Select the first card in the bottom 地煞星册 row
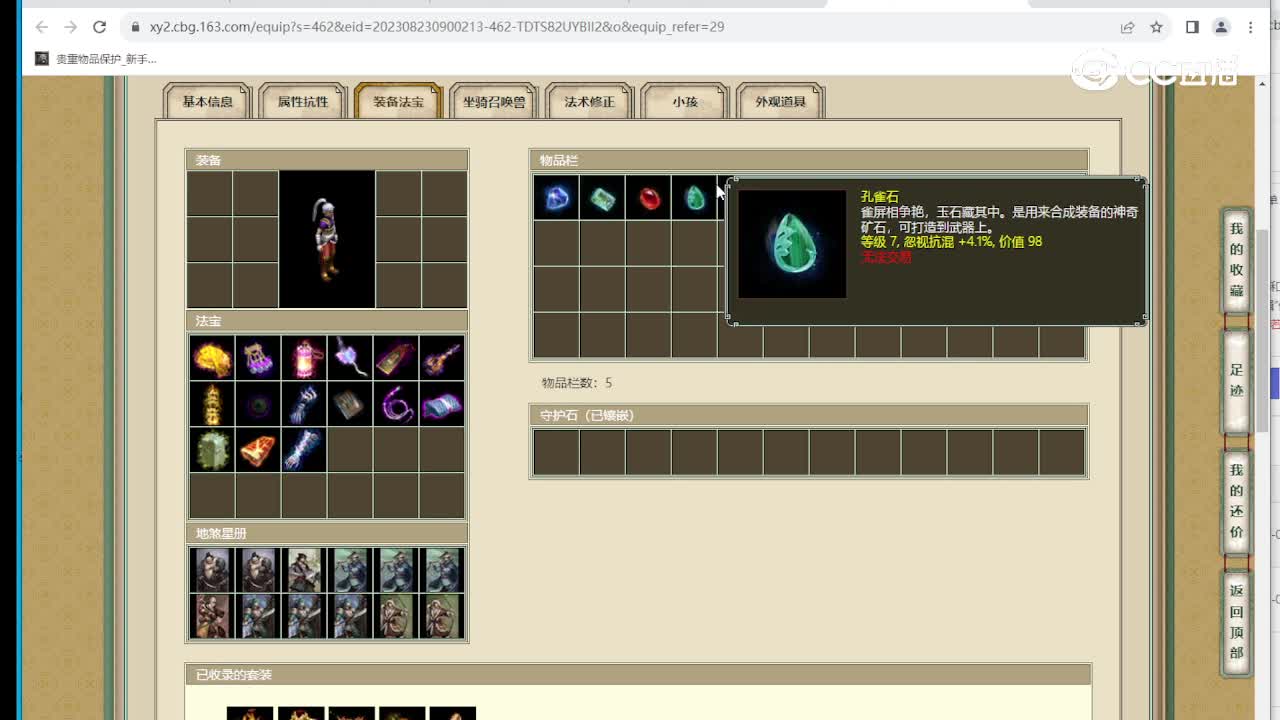1280x720 pixels. click(212, 616)
